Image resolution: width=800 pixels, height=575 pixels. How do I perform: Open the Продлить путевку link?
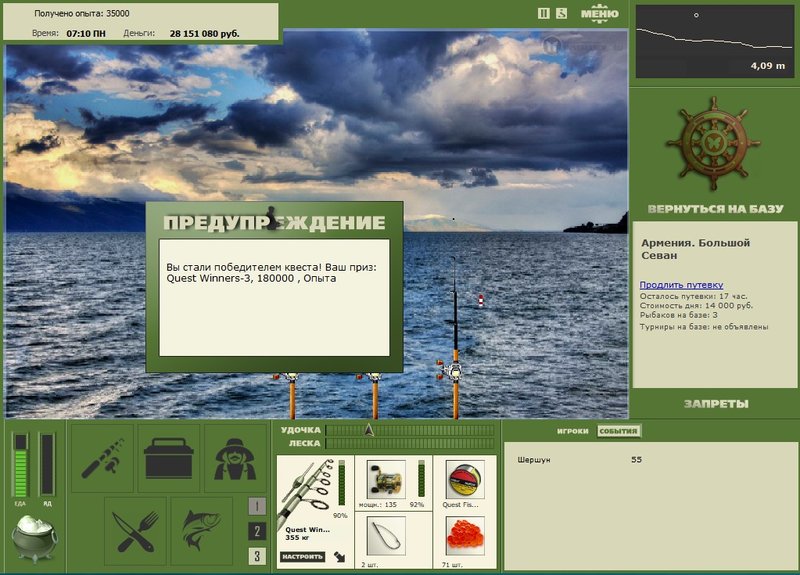click(681, 285)
